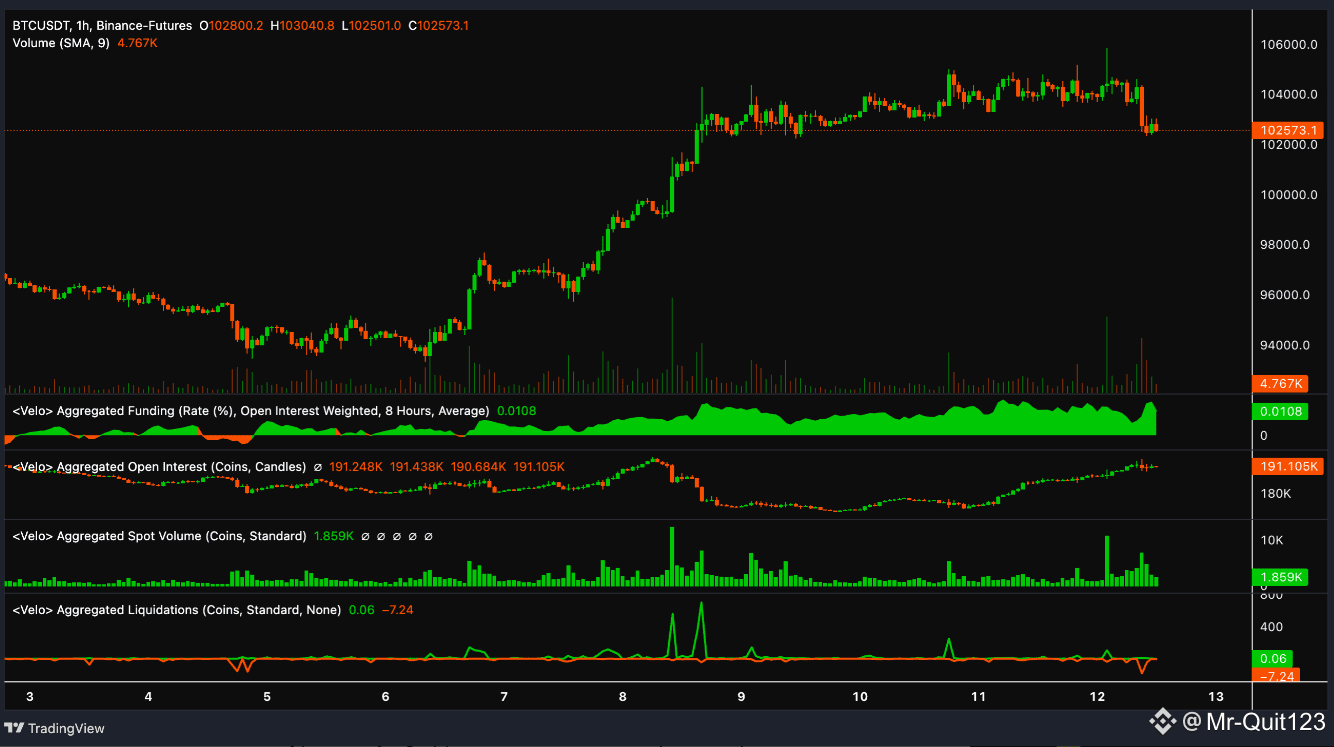Click date 13 on the time axis
The image size is (1334, 747).
click(1216, 696)
